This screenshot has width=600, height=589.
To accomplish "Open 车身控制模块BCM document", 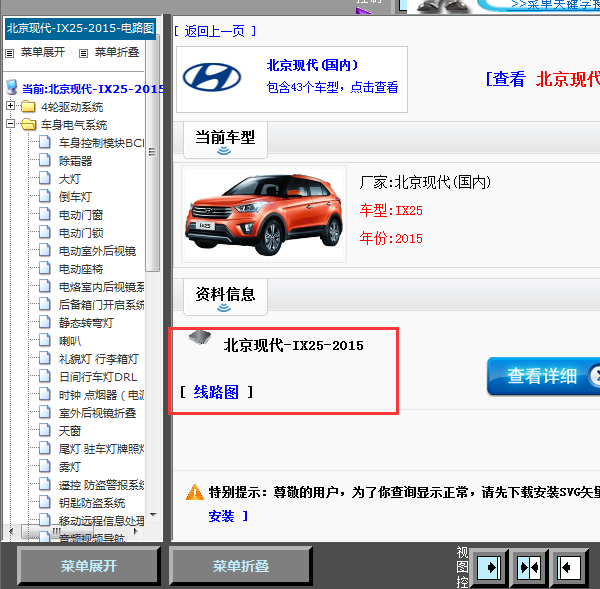I will pyautogui.click(x=101, y=143).
